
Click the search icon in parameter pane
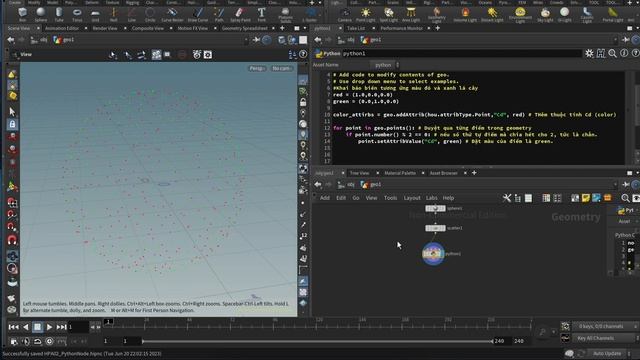pyautogui.click(x=612, y=53)
